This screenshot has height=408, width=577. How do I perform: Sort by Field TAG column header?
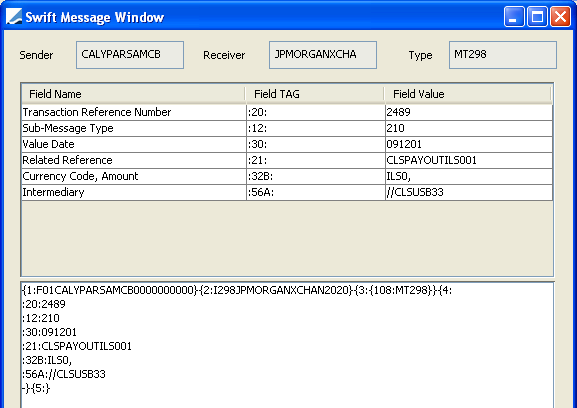[x=315, y=94]
